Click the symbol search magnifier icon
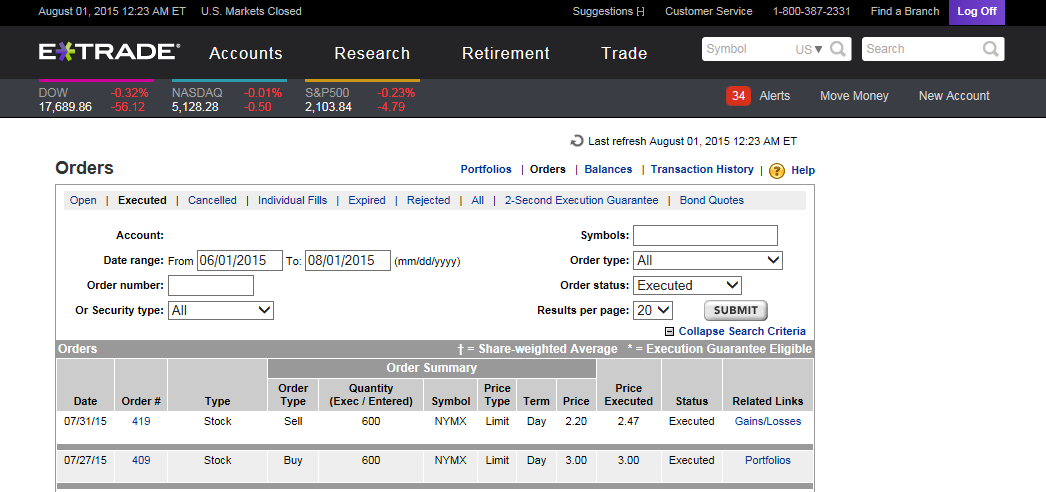The height and width of the screenshot is (492, 1046). click(838, 49)
